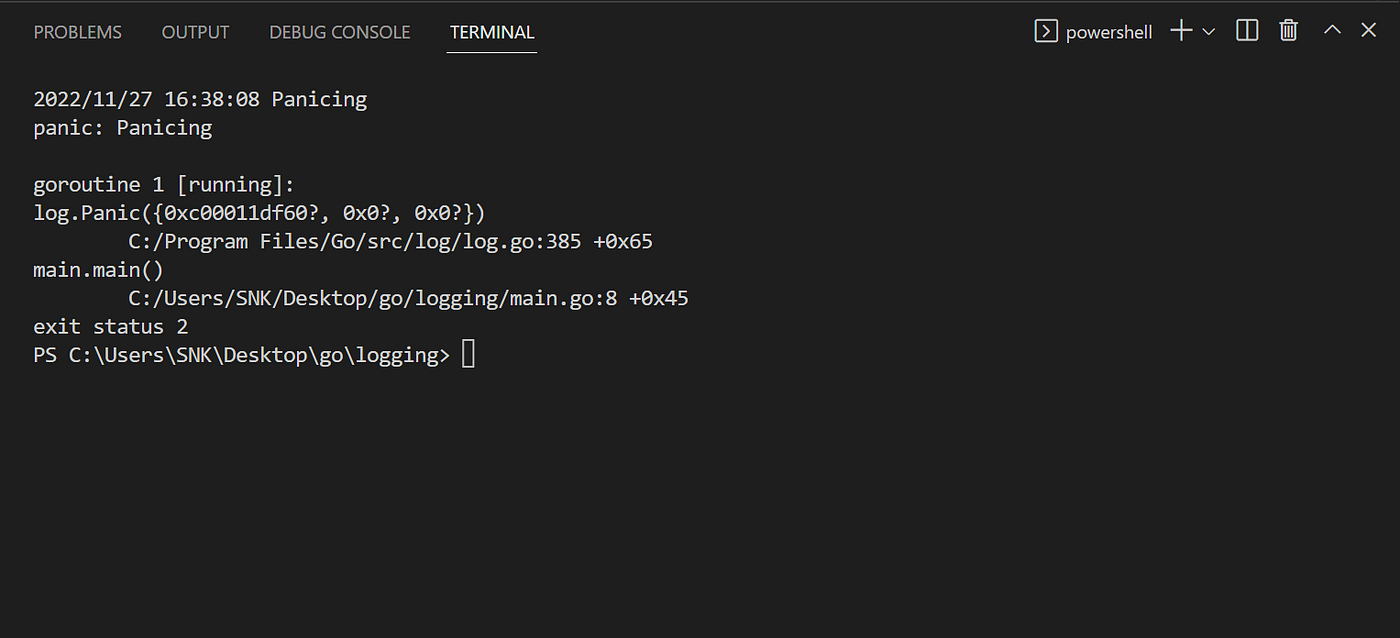Screen dimensions: 1400x638
Task: Select the DEBUG CONSOLE tab
Action: pos(340,32)
